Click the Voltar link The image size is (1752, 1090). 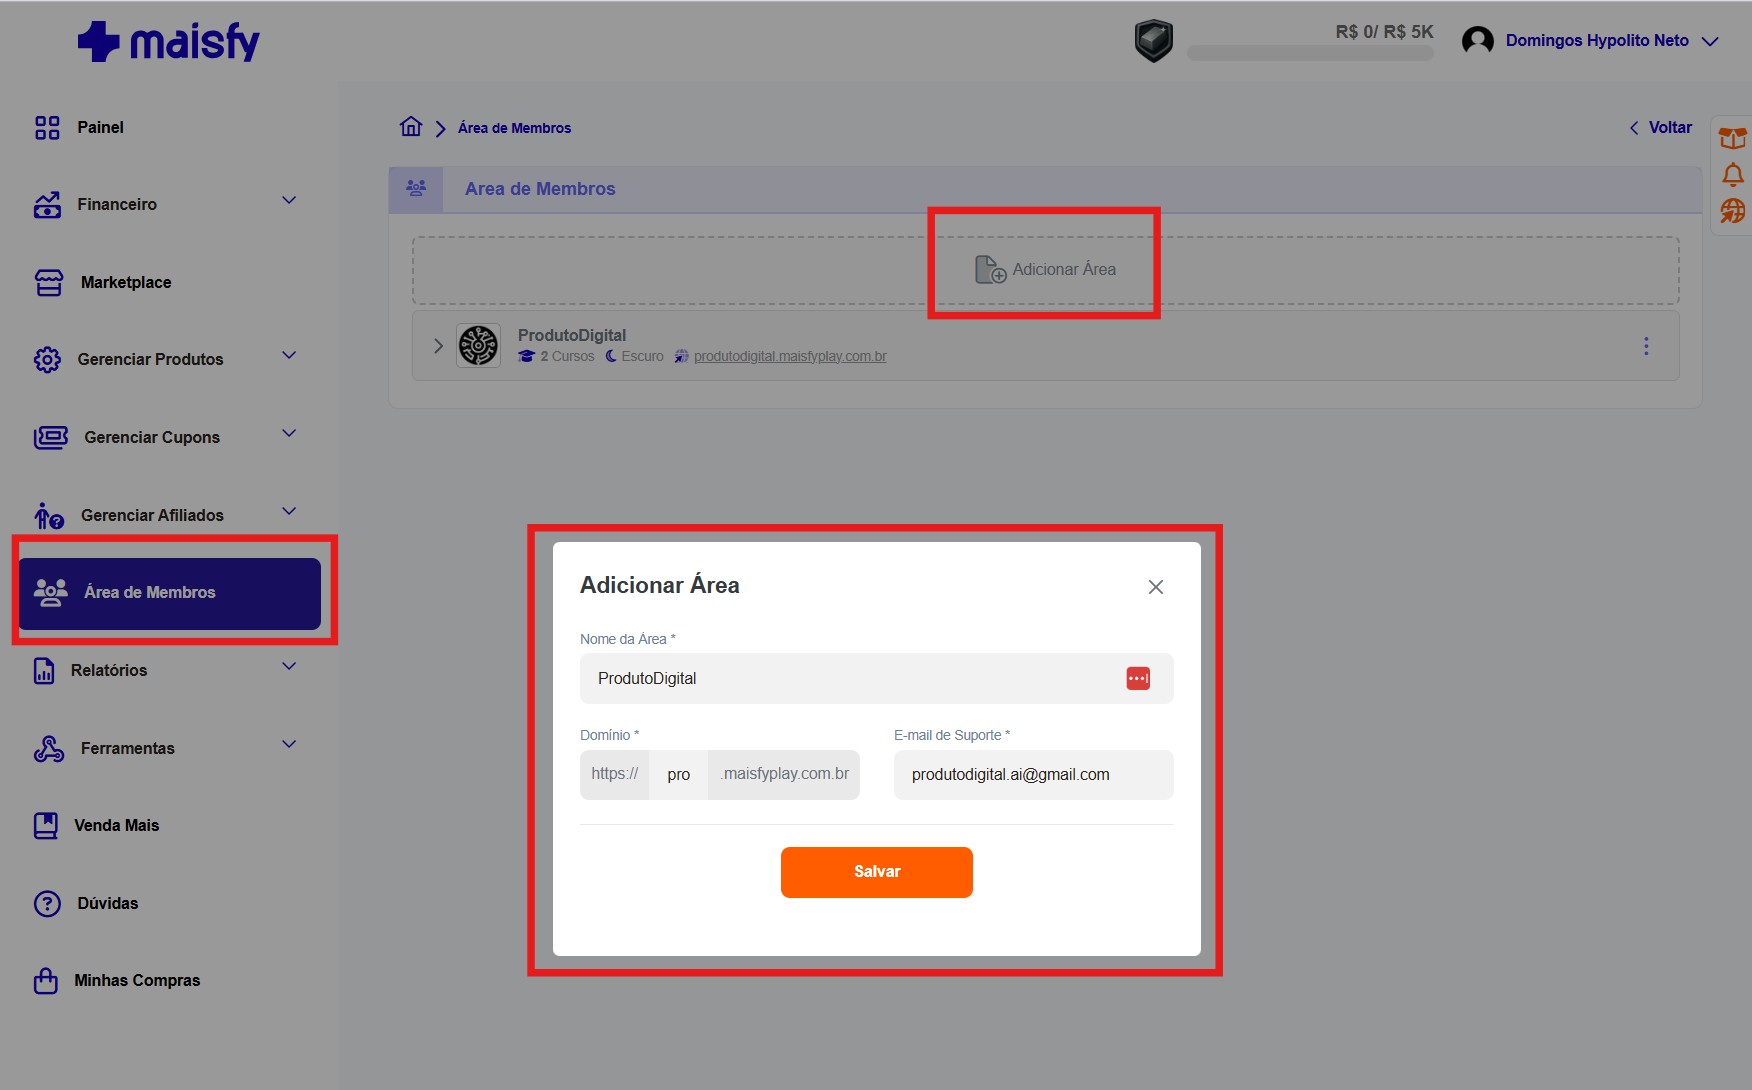point(1661,127)
